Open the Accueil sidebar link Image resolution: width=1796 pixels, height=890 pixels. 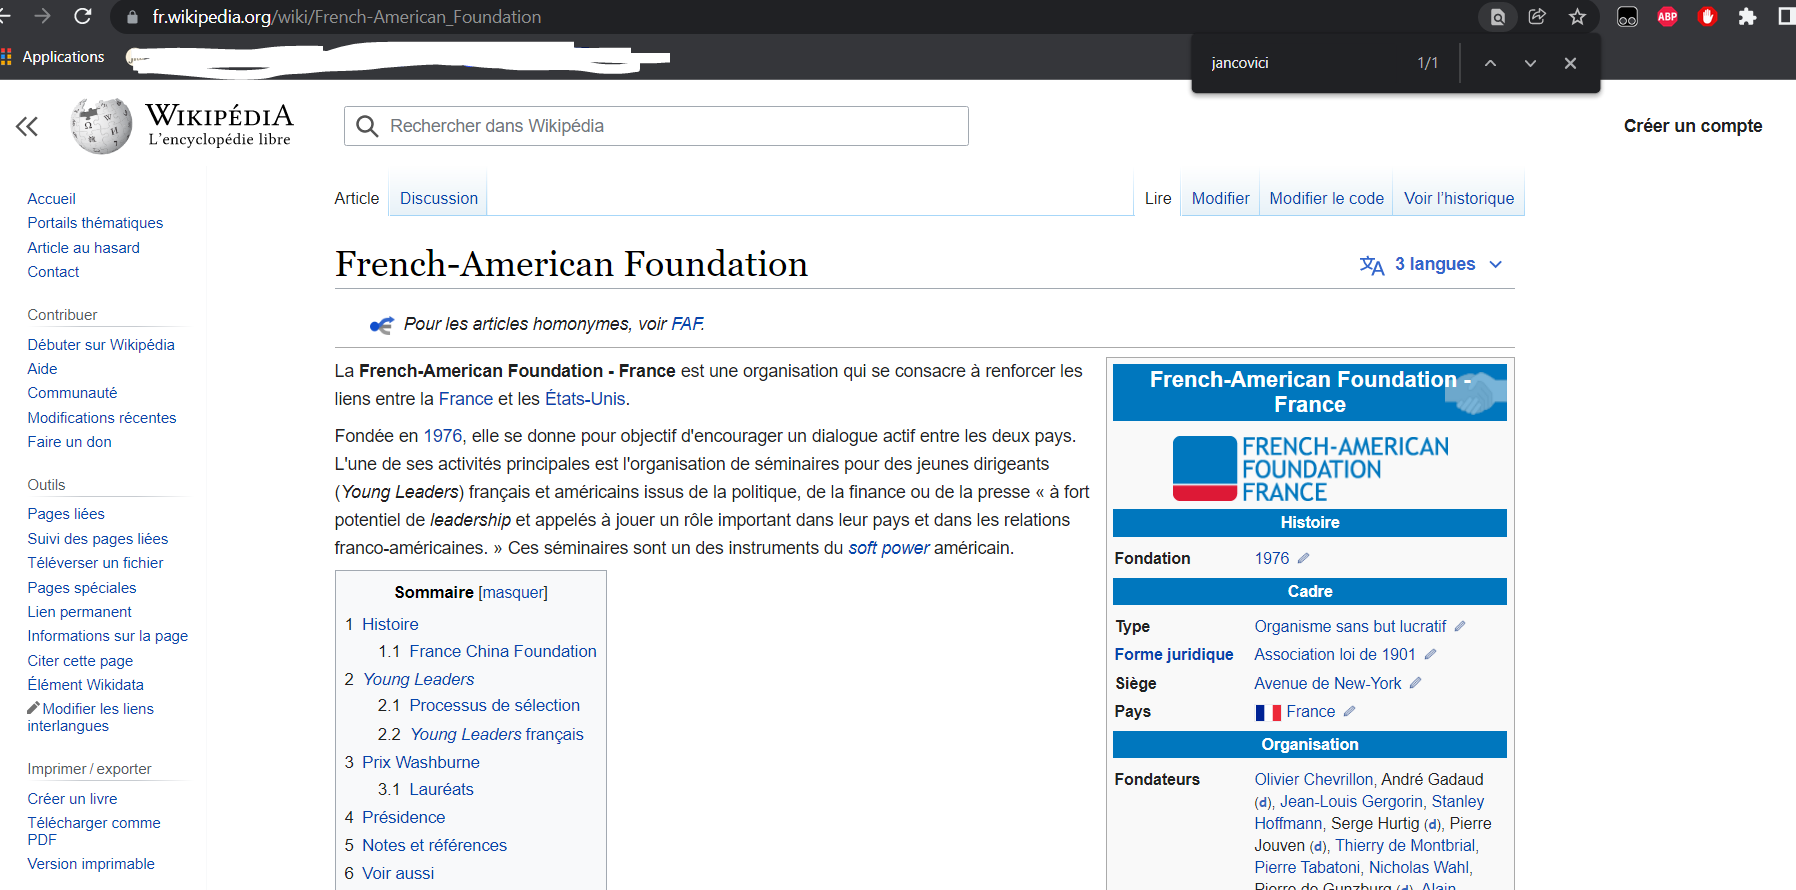click(52, 199)
